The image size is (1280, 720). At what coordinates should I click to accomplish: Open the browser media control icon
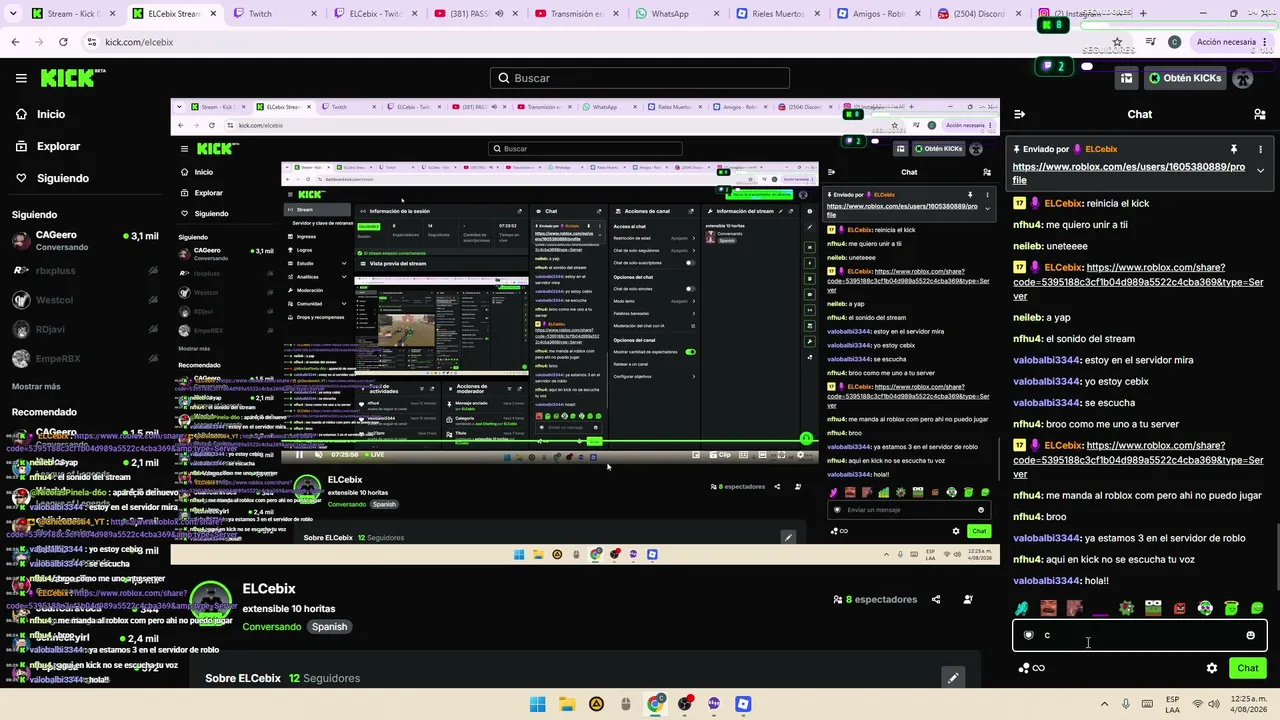(1150, 42)
